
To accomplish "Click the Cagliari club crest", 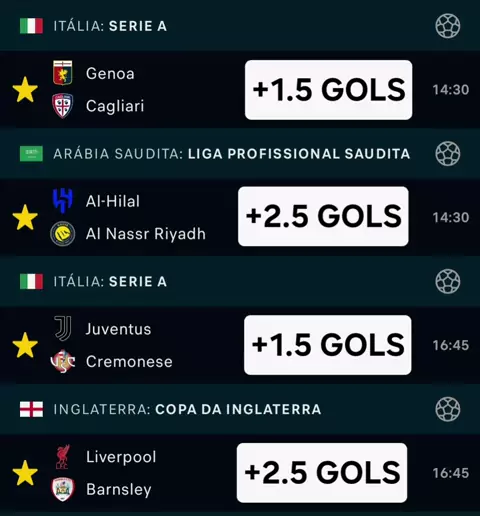I will point(63,106).
